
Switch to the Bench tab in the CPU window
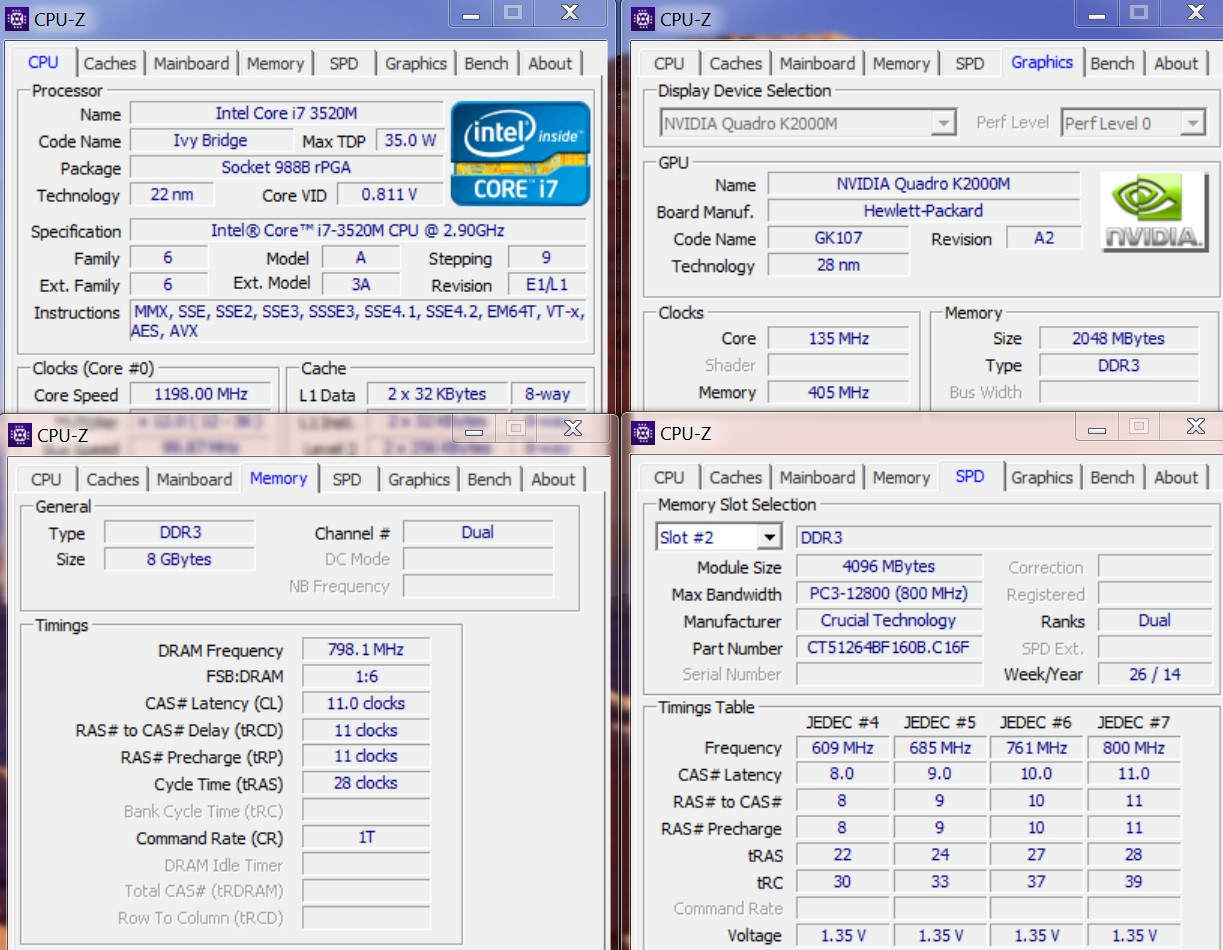pos(487,63)
